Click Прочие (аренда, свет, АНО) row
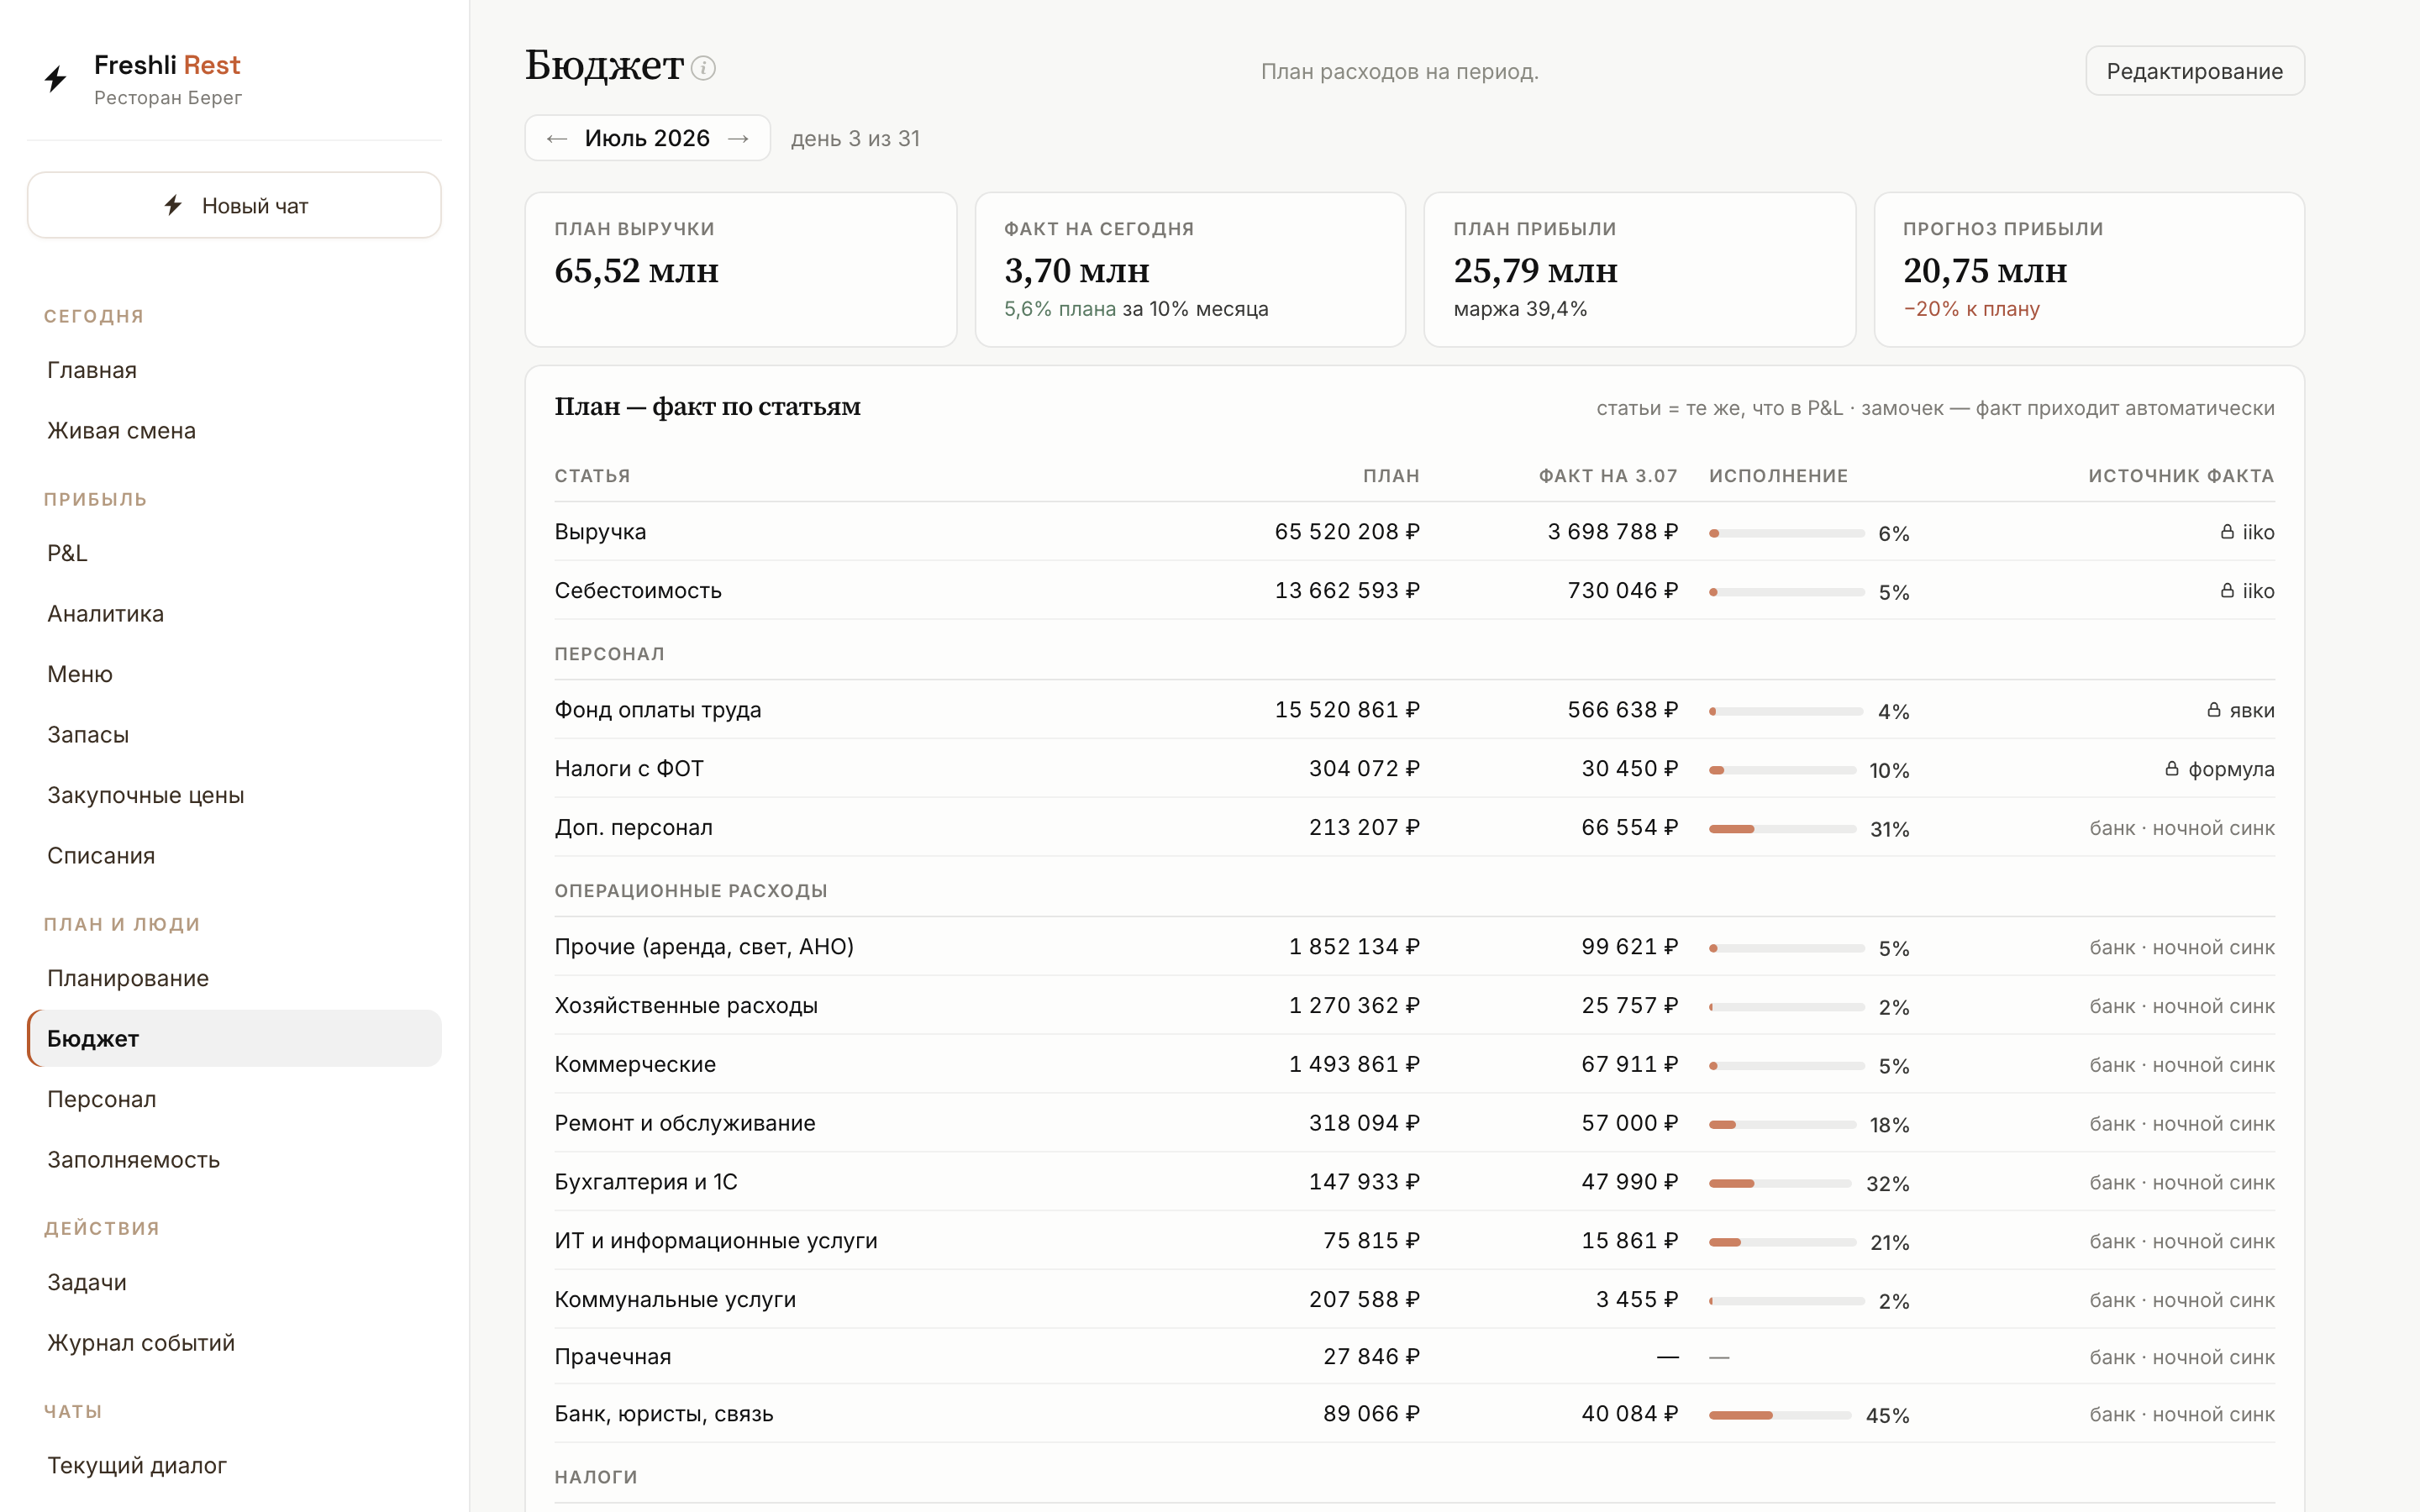 click(x=1414, y=946)
